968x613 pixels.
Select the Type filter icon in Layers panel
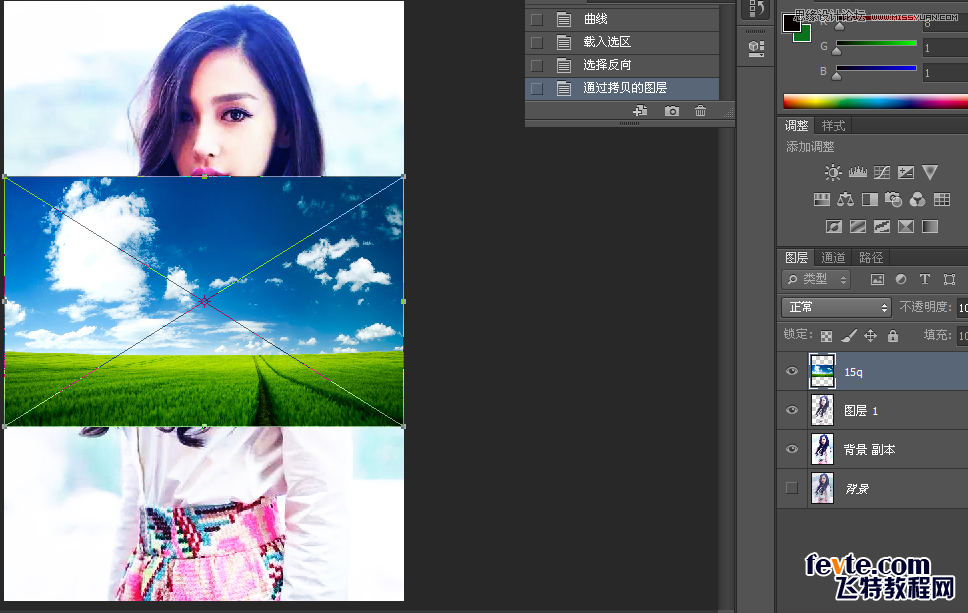click(925, 280)
